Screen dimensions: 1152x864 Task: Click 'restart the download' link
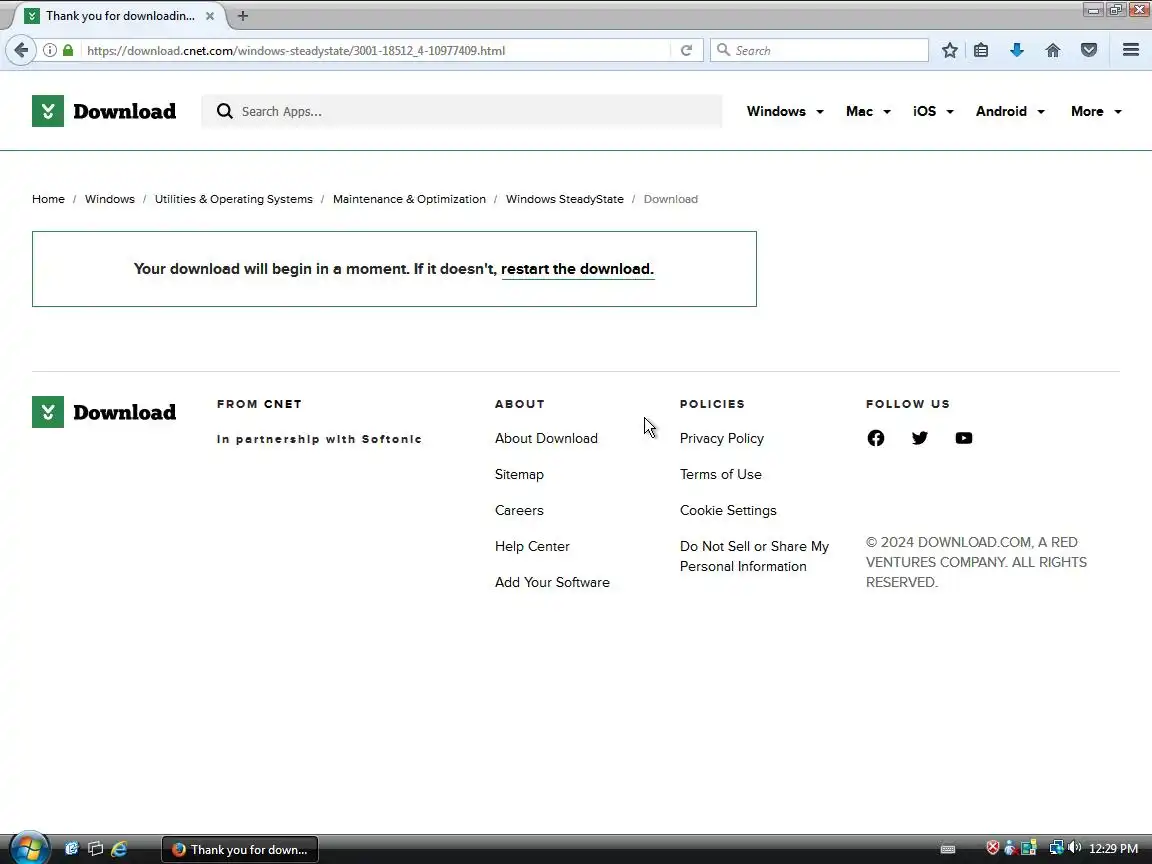click(577, 269)
